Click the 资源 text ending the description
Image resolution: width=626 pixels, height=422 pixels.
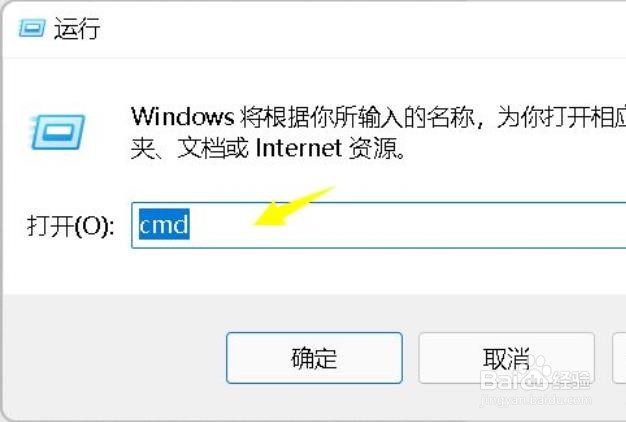click(x=377, y=149)
